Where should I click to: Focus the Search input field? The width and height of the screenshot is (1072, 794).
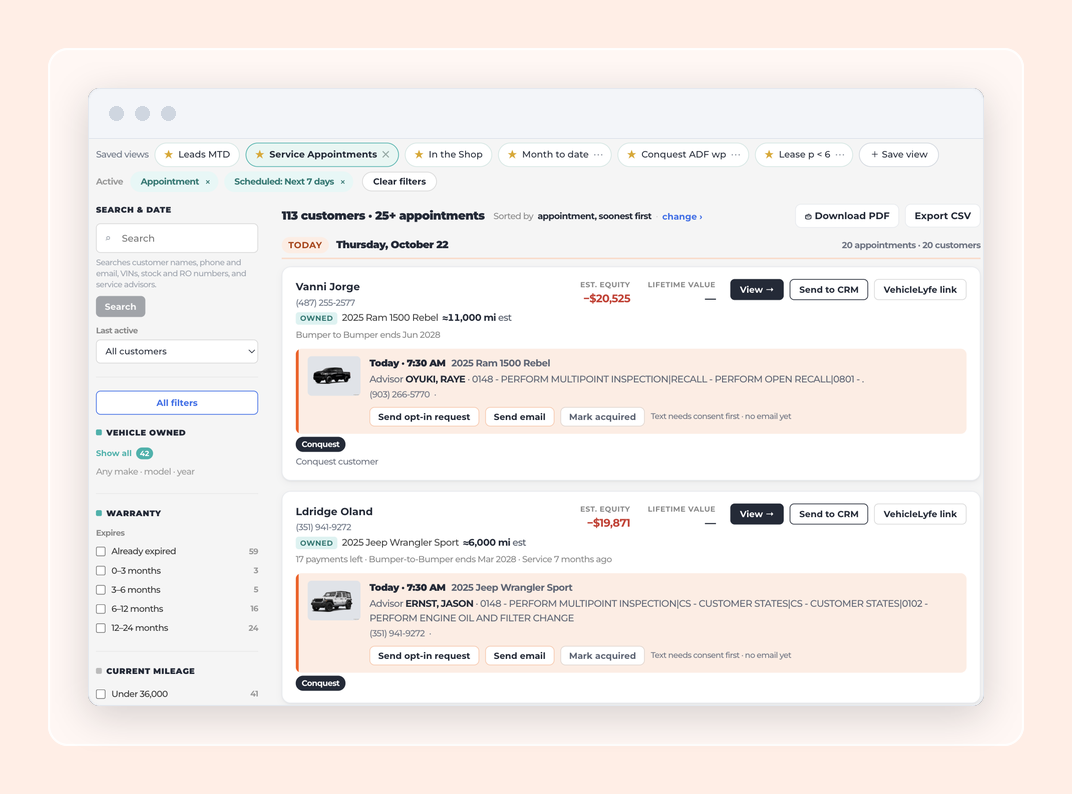click(177, 239)
